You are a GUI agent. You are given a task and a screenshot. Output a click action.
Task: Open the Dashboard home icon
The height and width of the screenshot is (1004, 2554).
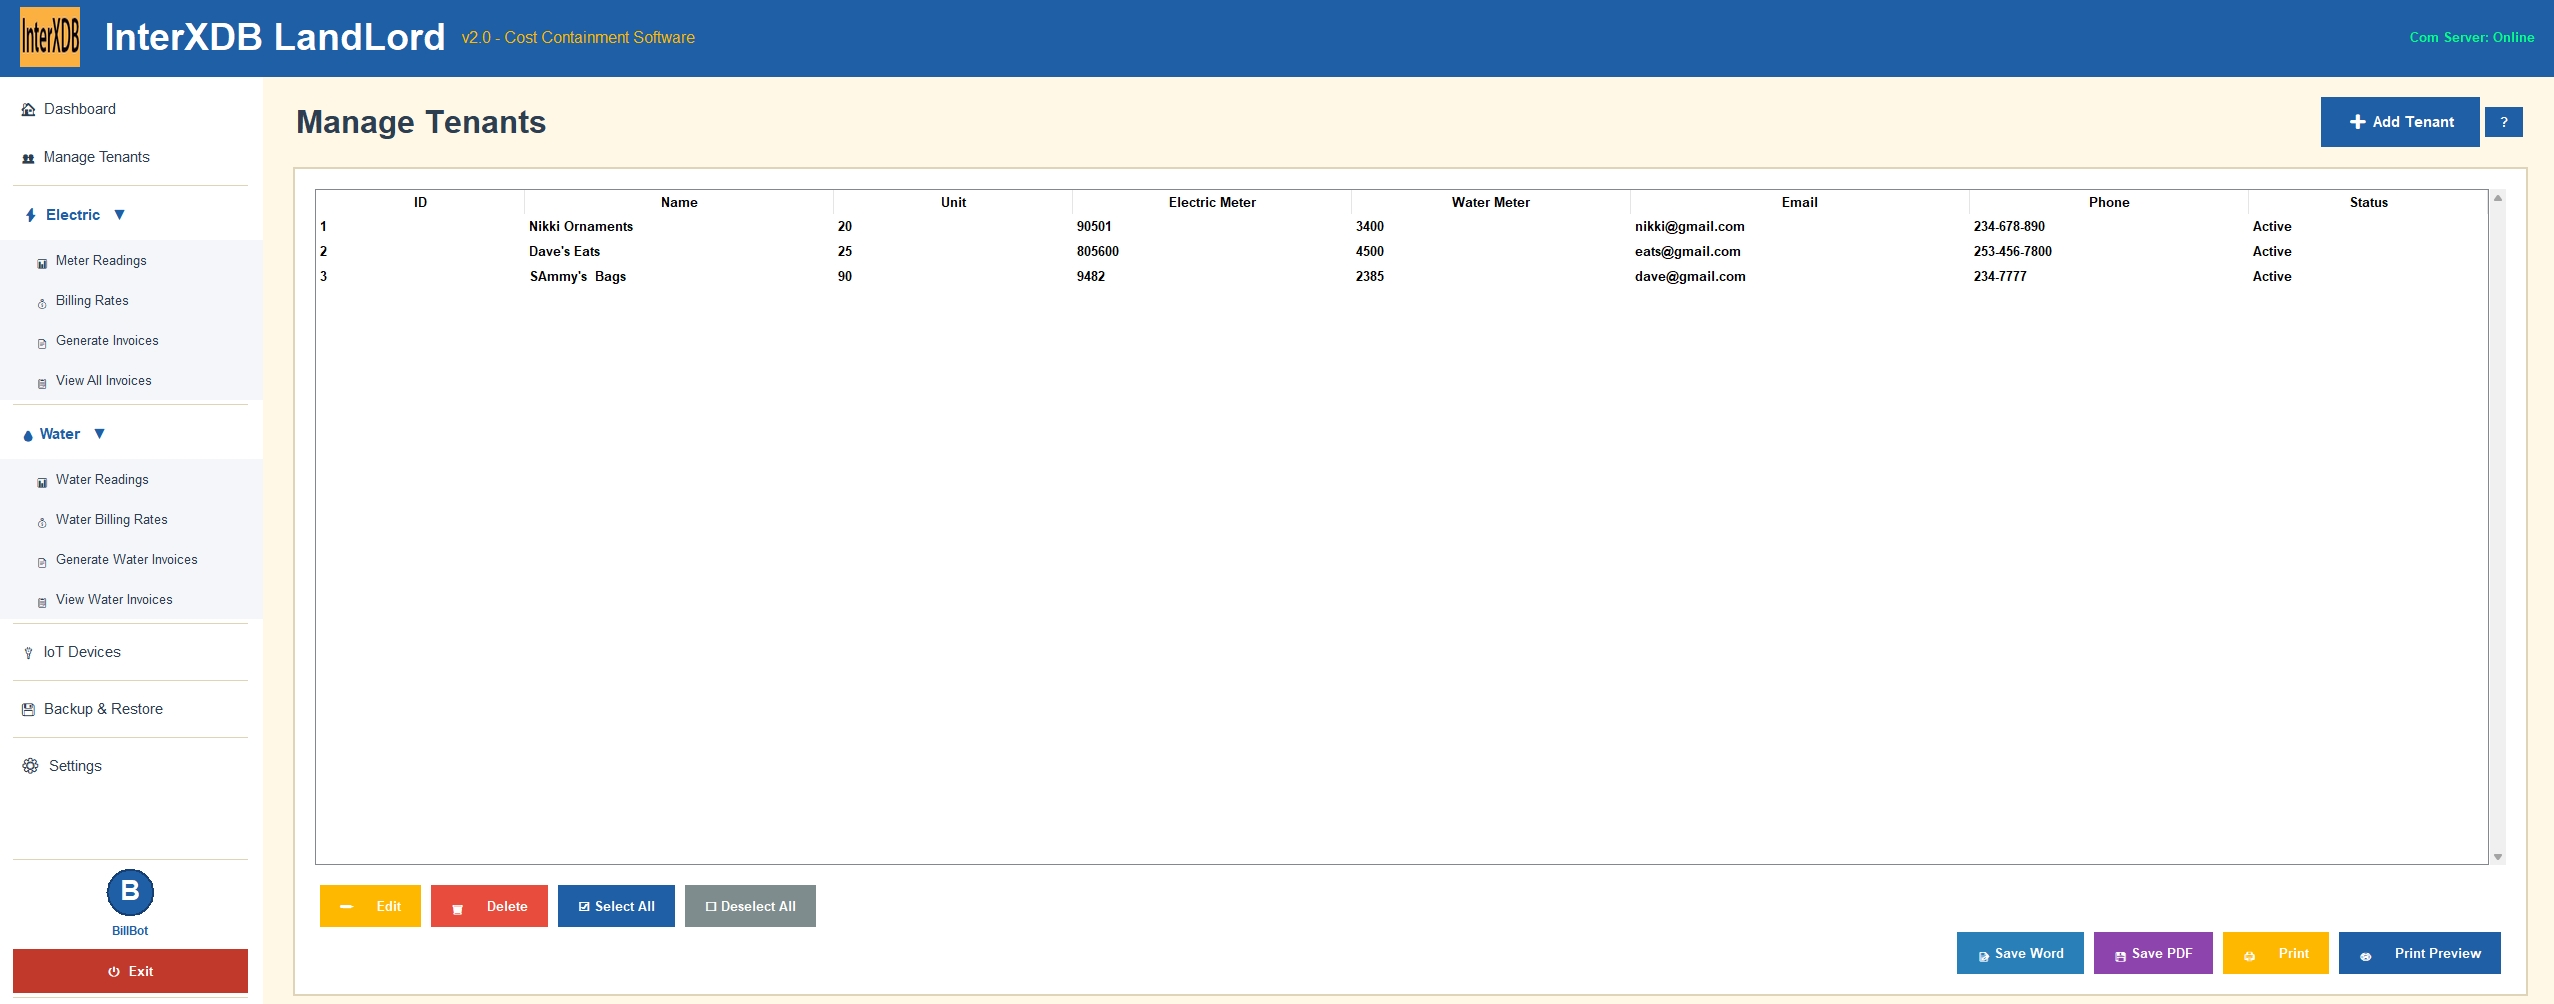point(28,110)
